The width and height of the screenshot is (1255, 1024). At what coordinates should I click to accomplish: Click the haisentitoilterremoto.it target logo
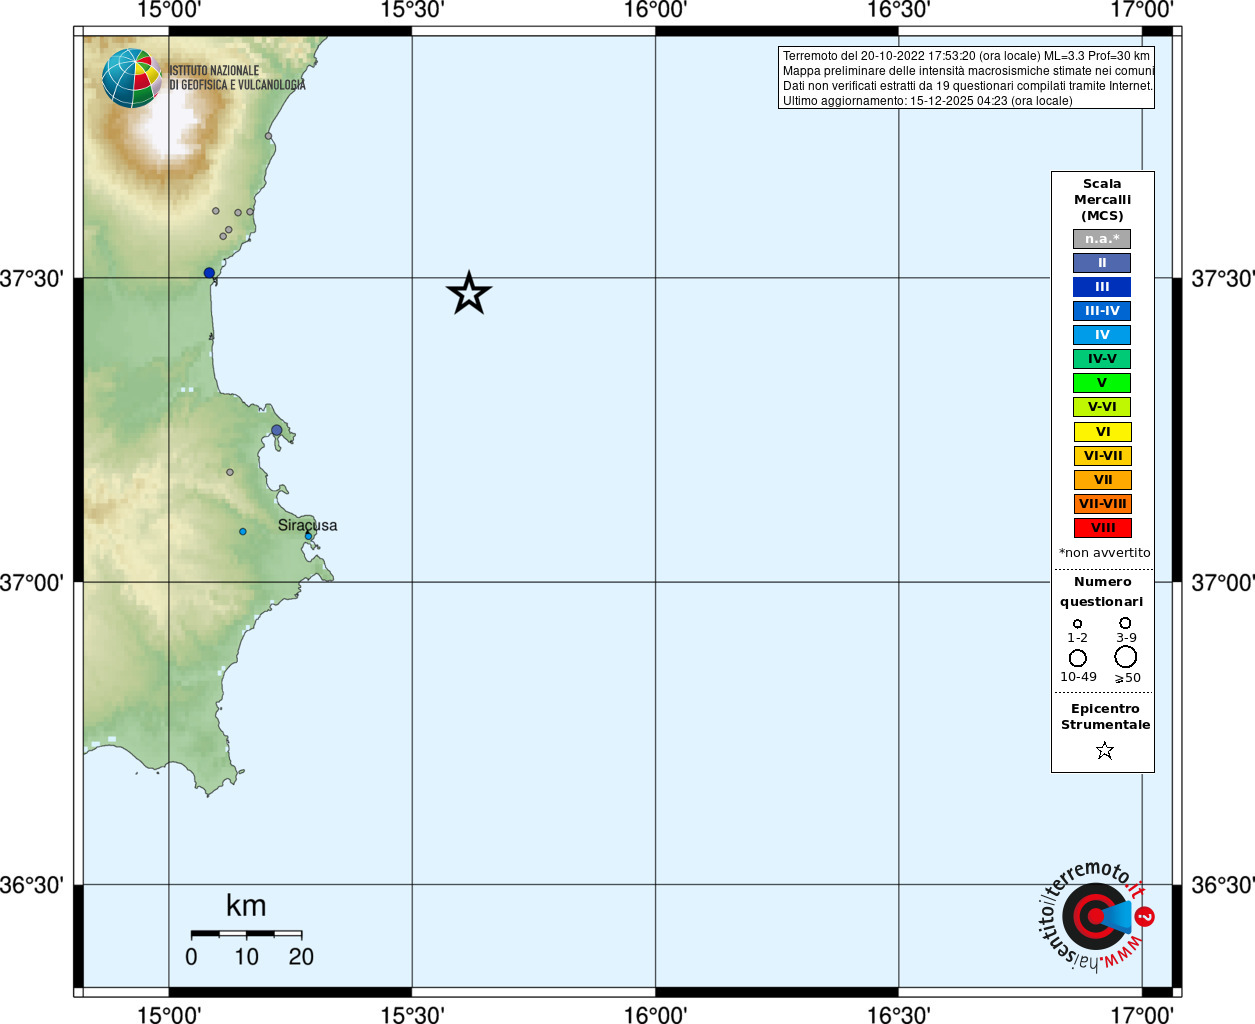click(x=1097, y=916)
